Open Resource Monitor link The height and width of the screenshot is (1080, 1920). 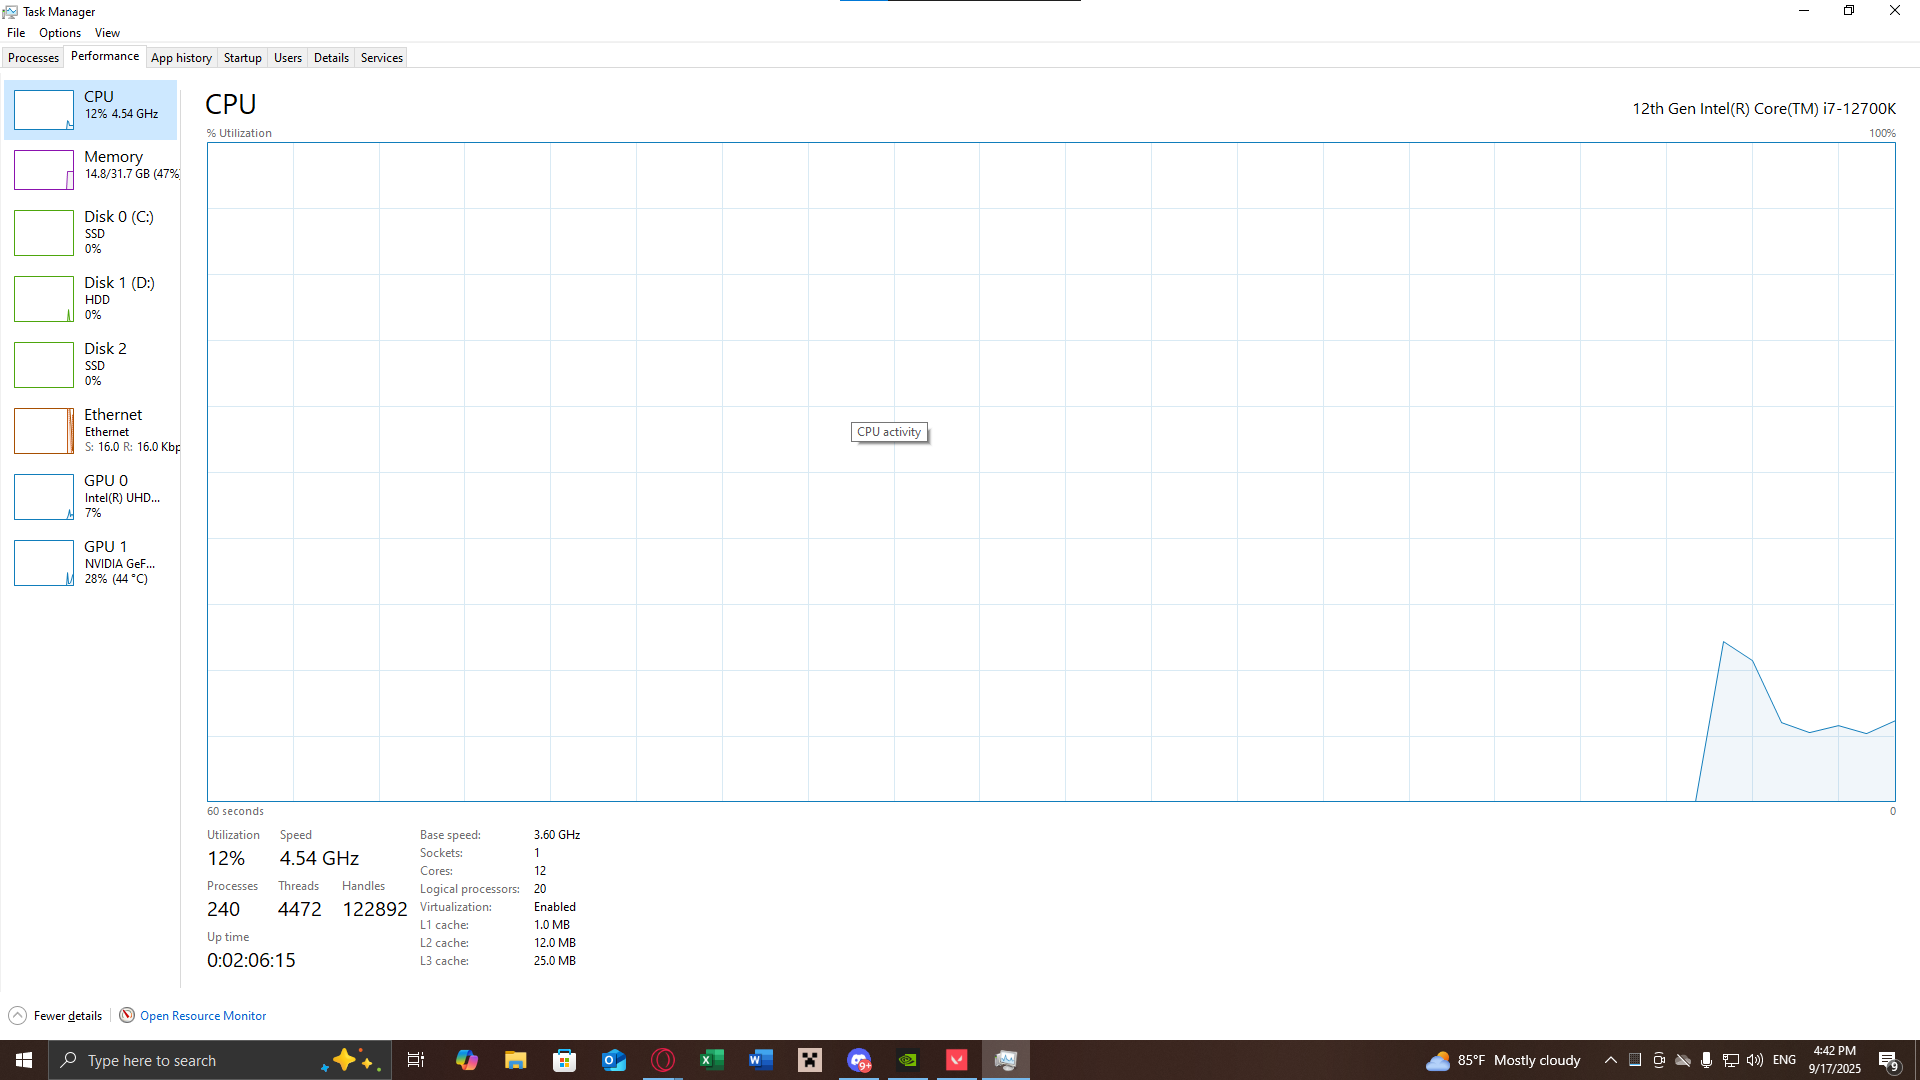pyautogui.click(x=202, y=1016)
